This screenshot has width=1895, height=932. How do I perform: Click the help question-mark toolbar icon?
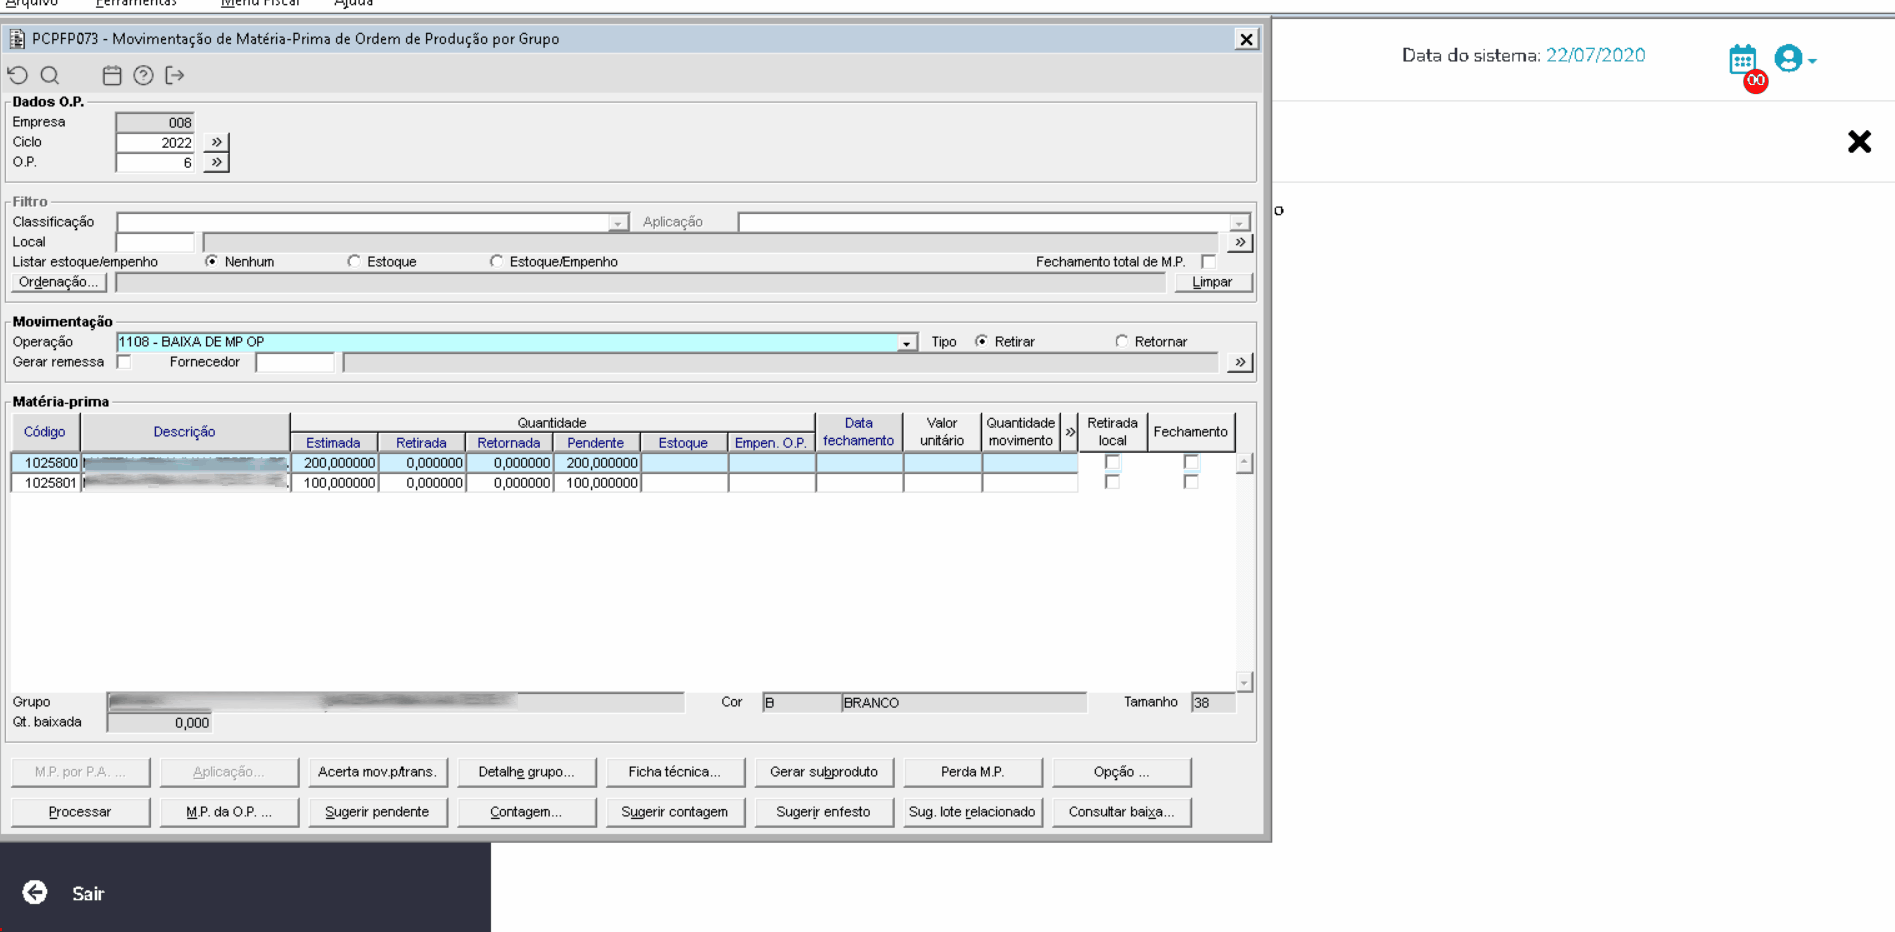point(144,75)
